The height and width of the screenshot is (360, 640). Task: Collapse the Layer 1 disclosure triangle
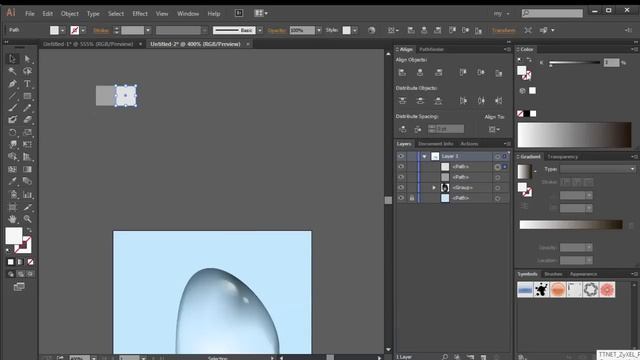coord(424,156)
